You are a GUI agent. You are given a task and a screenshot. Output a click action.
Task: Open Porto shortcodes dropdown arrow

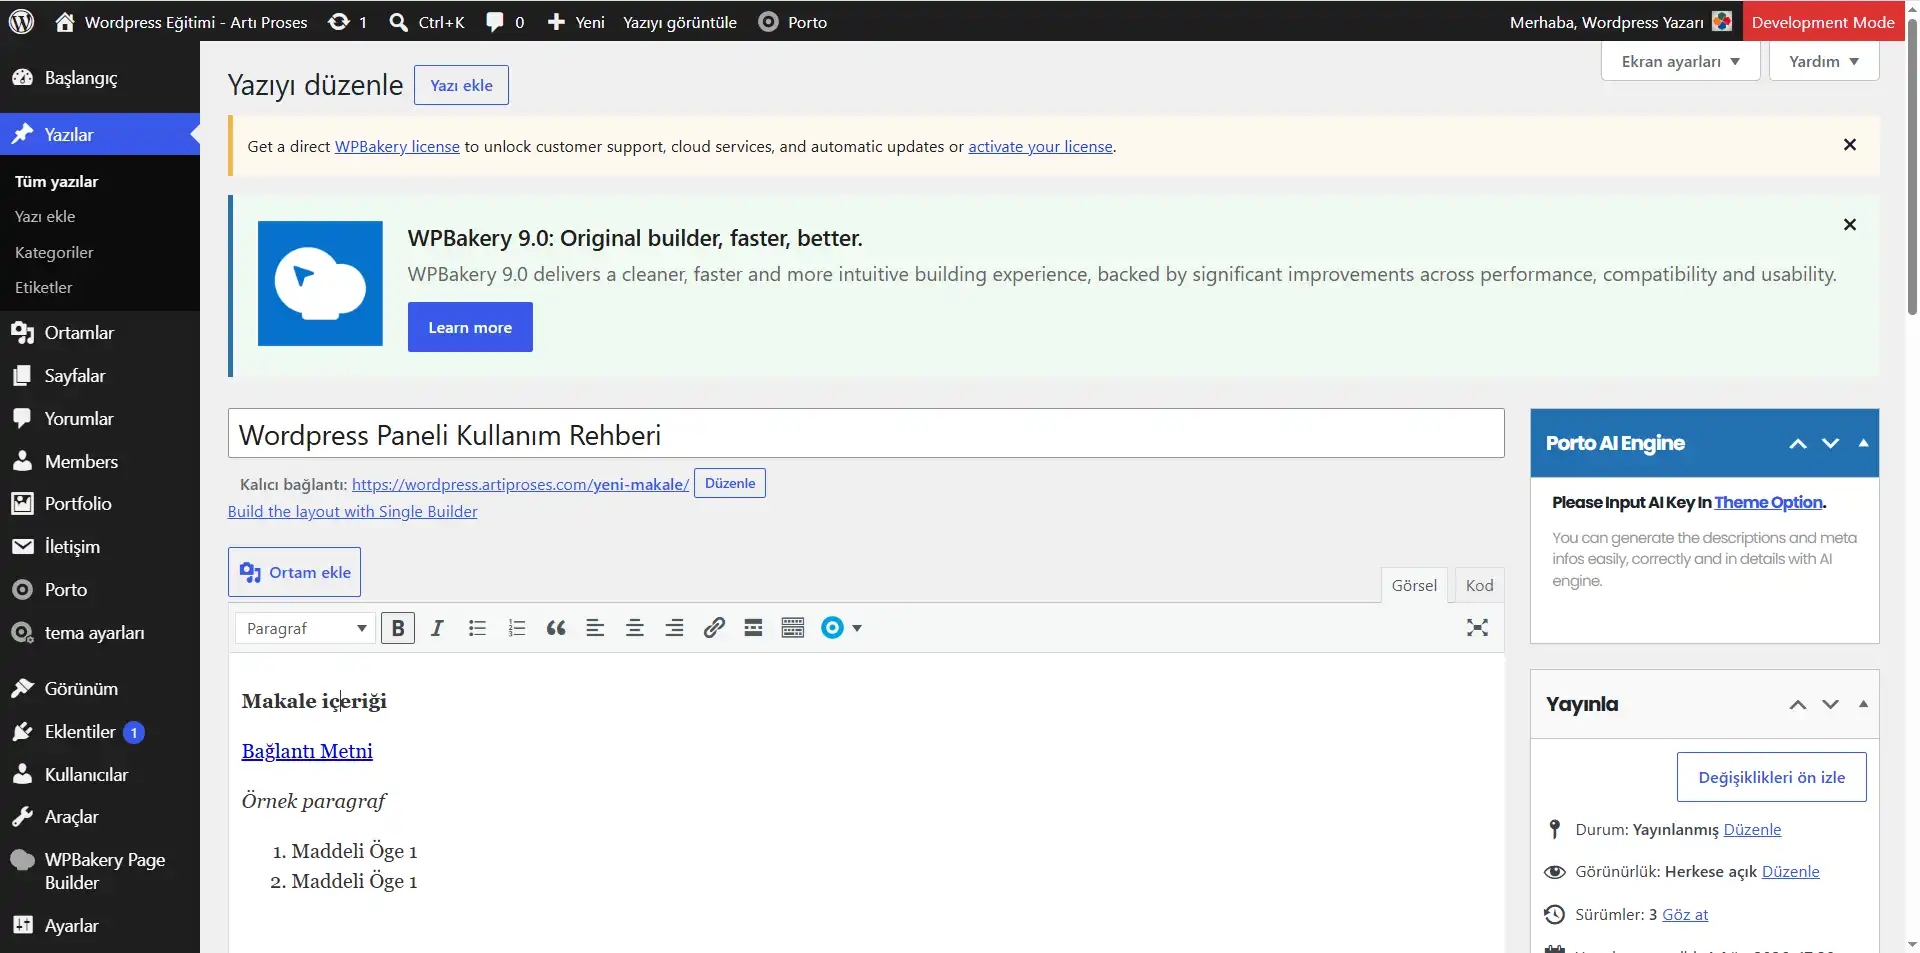857,629
